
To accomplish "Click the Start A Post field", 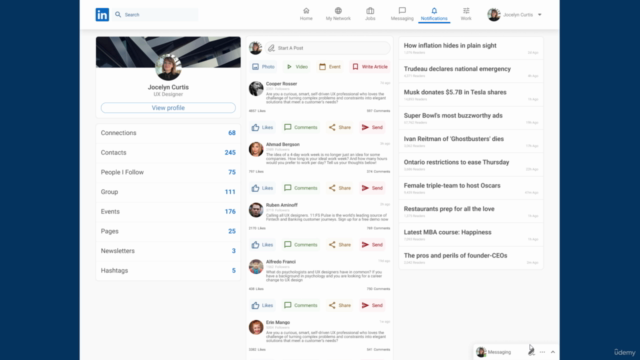I will click(x=327, y=48).
